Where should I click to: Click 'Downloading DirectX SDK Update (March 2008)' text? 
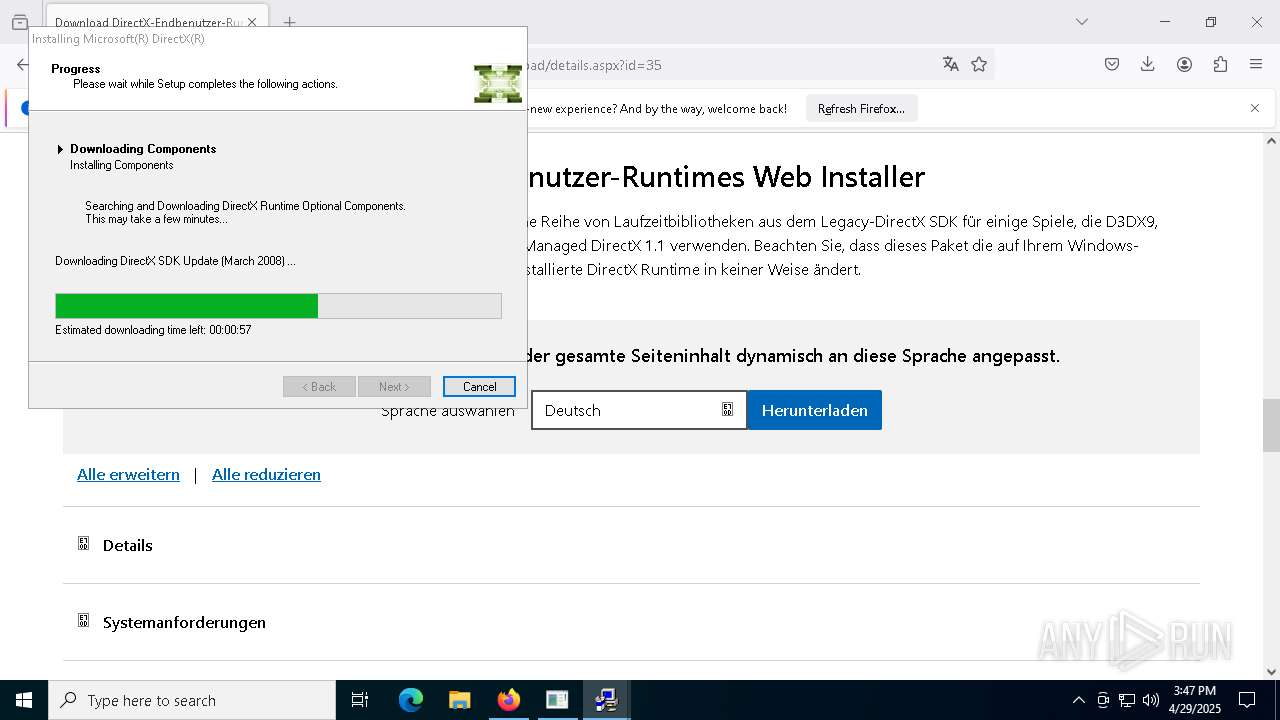(x=175, y=261)
